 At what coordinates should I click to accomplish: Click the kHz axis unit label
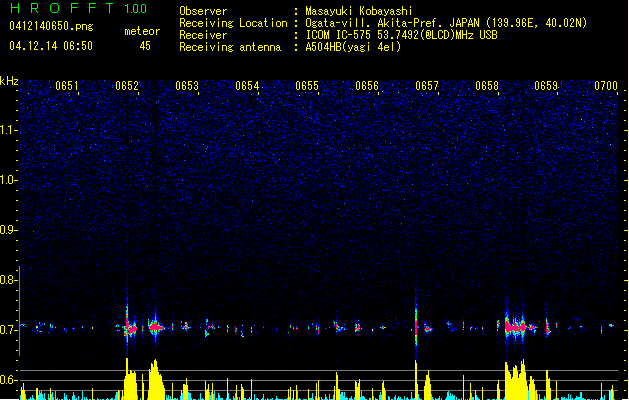pos(9,81)
